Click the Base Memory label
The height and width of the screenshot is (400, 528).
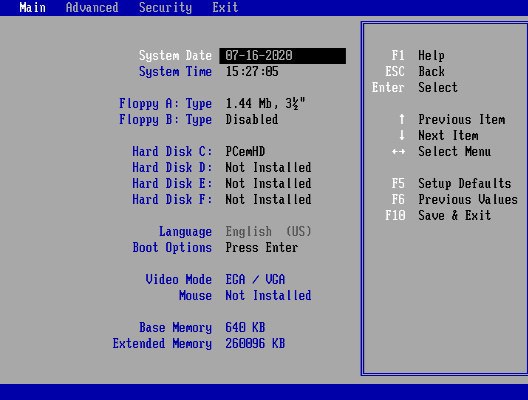[x=175, y=328]
